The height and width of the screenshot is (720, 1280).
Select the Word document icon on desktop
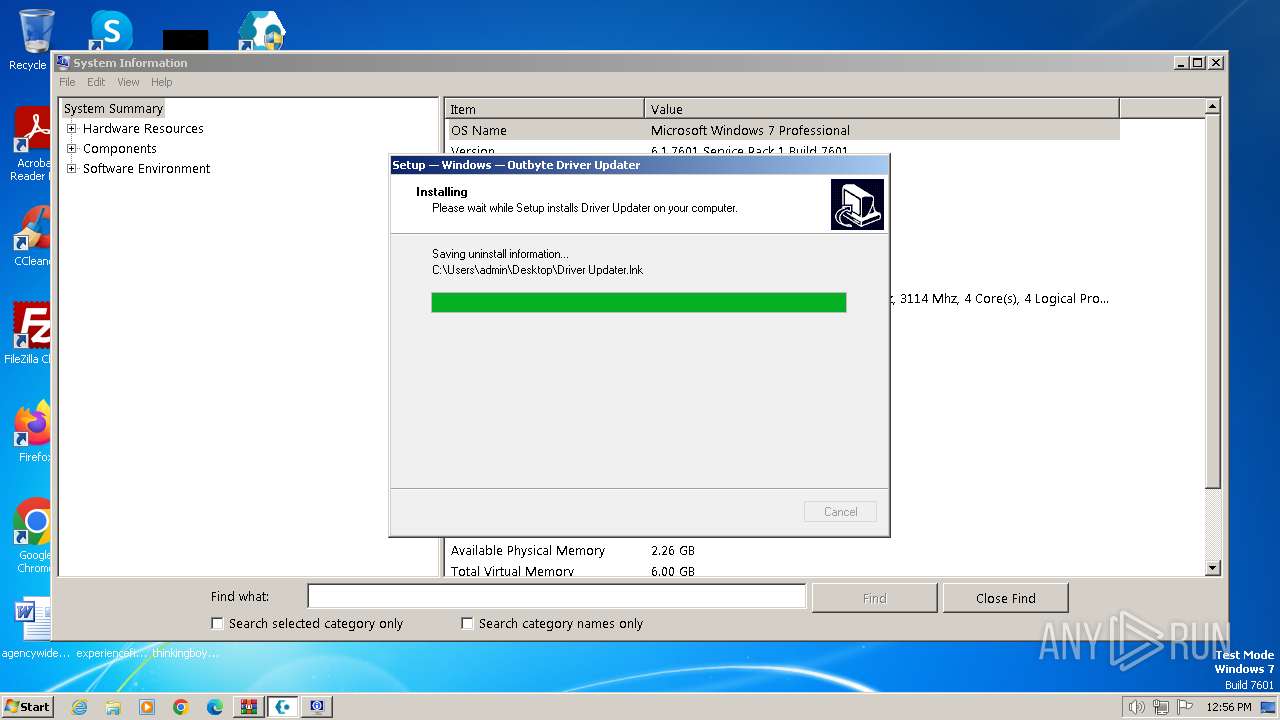pyautogui.click(x=34, y=619)
